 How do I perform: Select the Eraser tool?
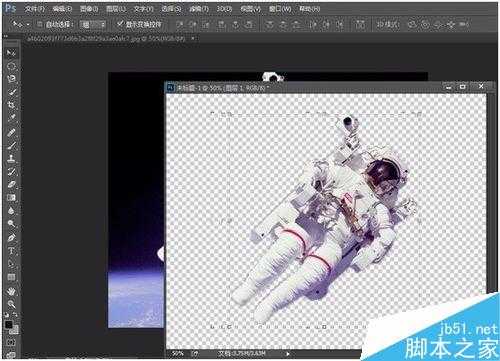(x=11, y=184)
